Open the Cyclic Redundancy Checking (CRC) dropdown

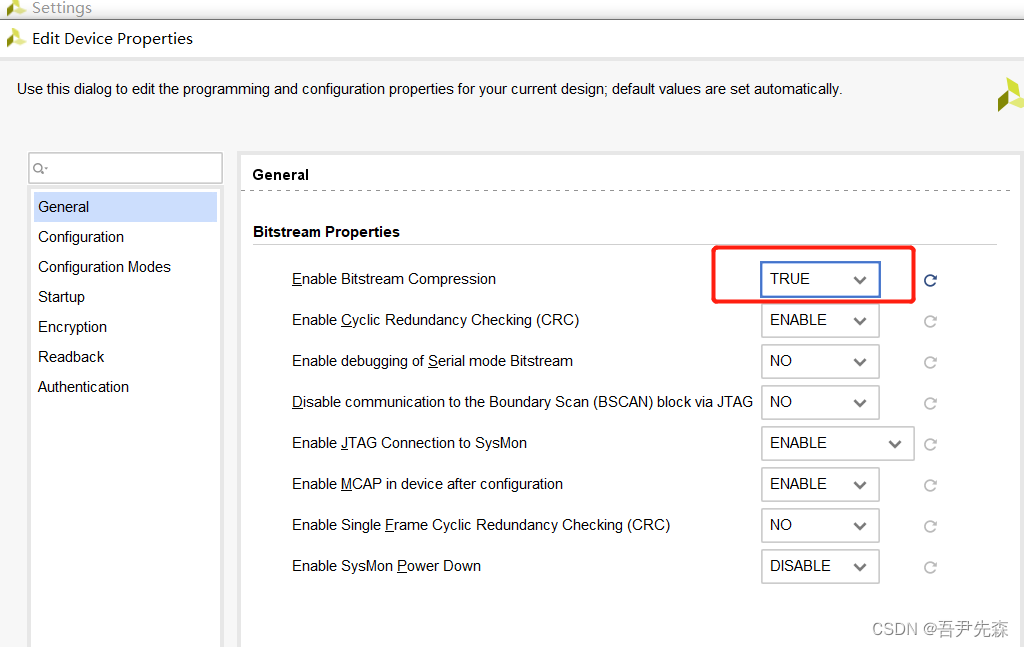(820, 321)
